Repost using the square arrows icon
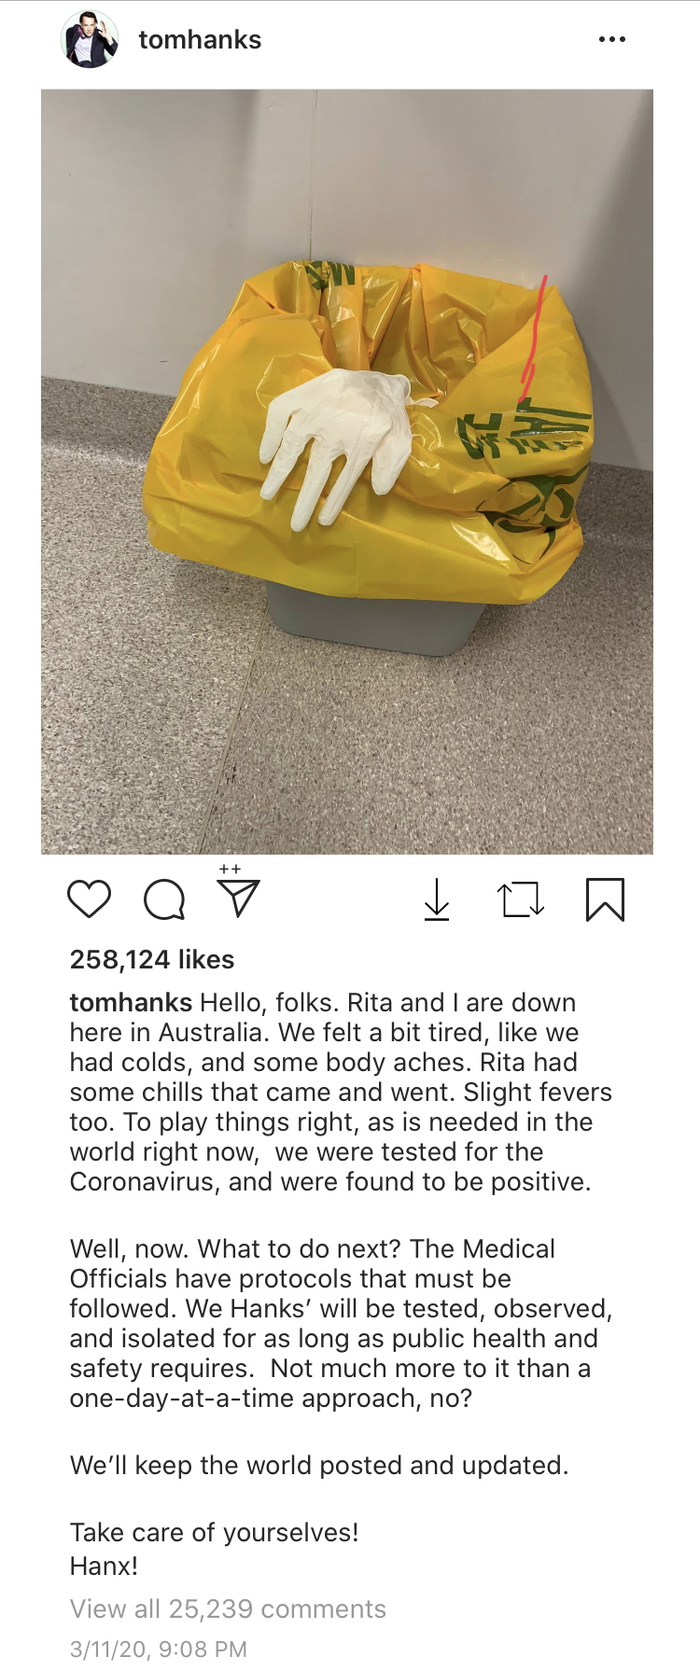 [x=521, y=900]
